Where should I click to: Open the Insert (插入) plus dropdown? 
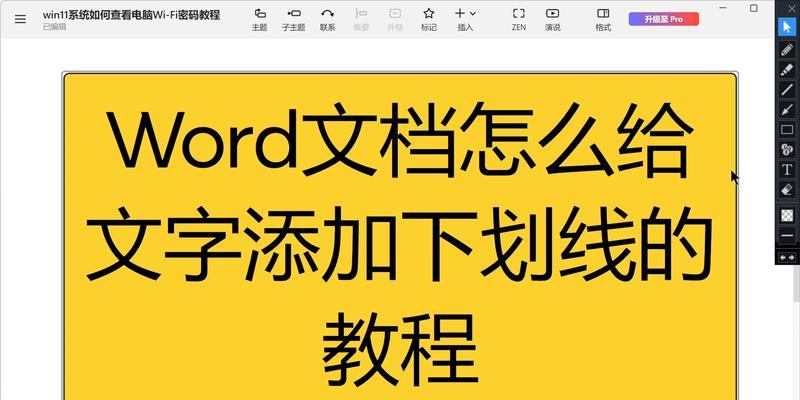[x=465, y=19]
